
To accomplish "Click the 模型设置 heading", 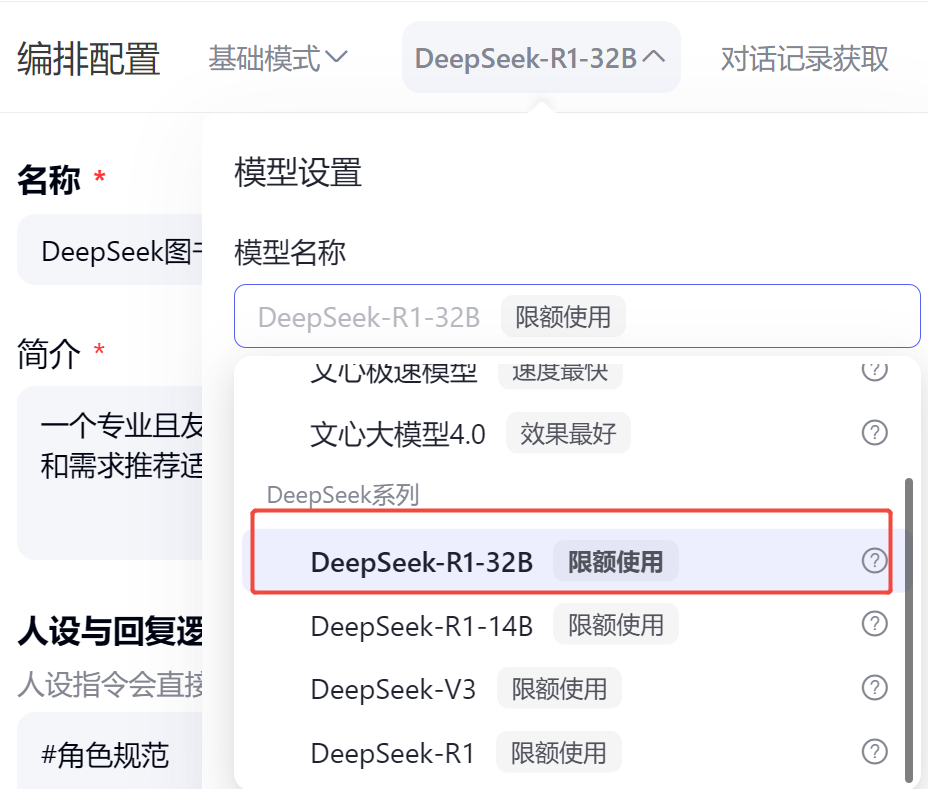I will [x=298, y=172].
